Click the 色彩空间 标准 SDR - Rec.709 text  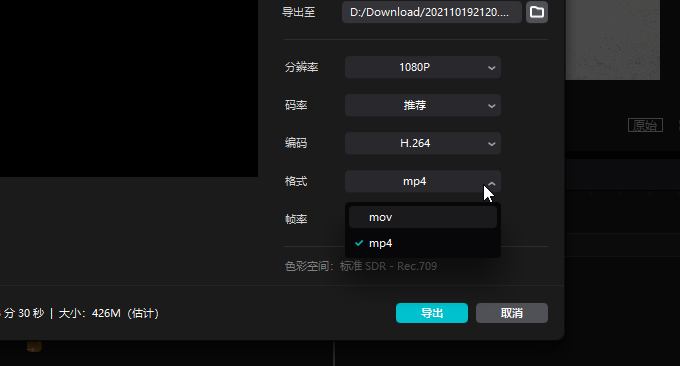coord(361,266)
